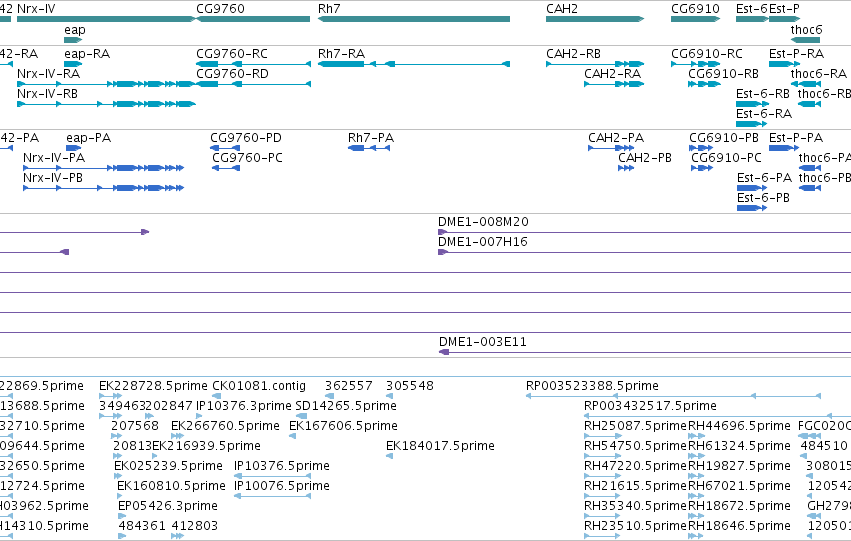Click the eap gene arrow
This screenshot has width=851, height=541.
73,40
